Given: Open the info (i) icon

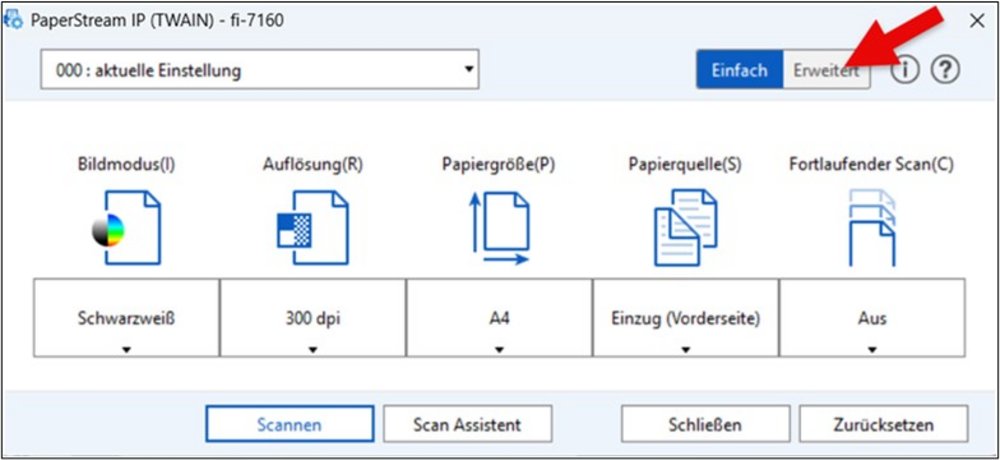Looking at the screenshot, I should pyautogui.click(x=905, y=70).
